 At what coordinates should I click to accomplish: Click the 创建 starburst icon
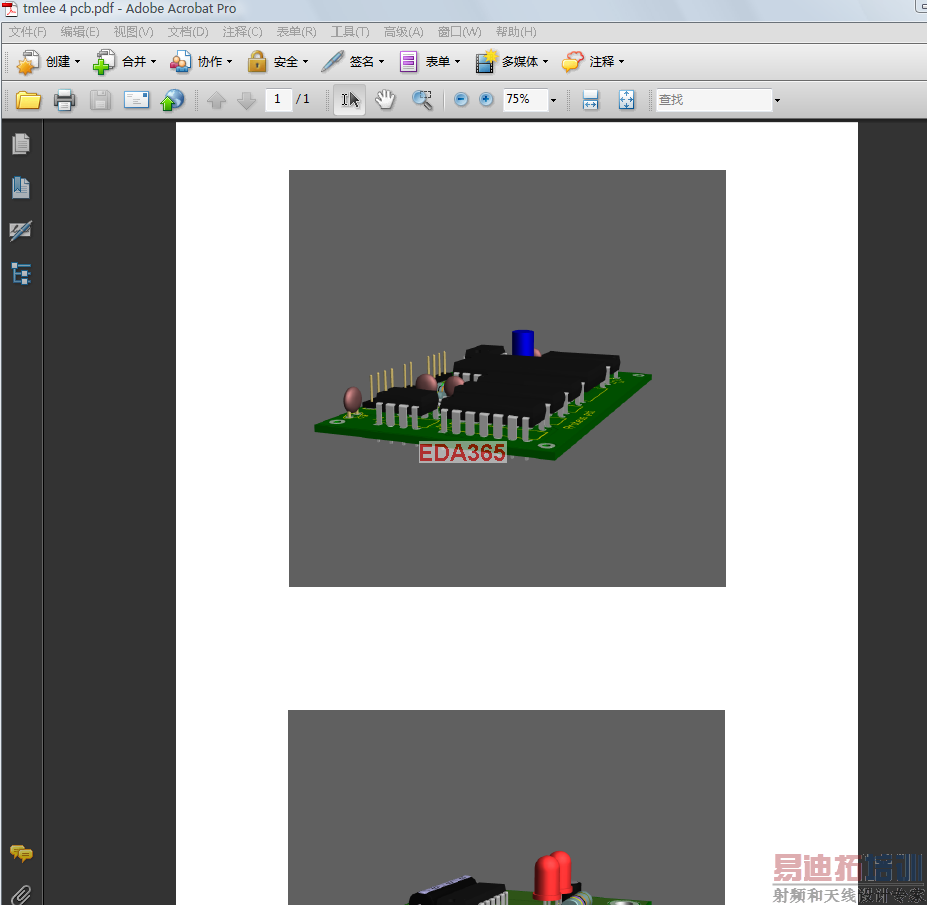(27, 62)
